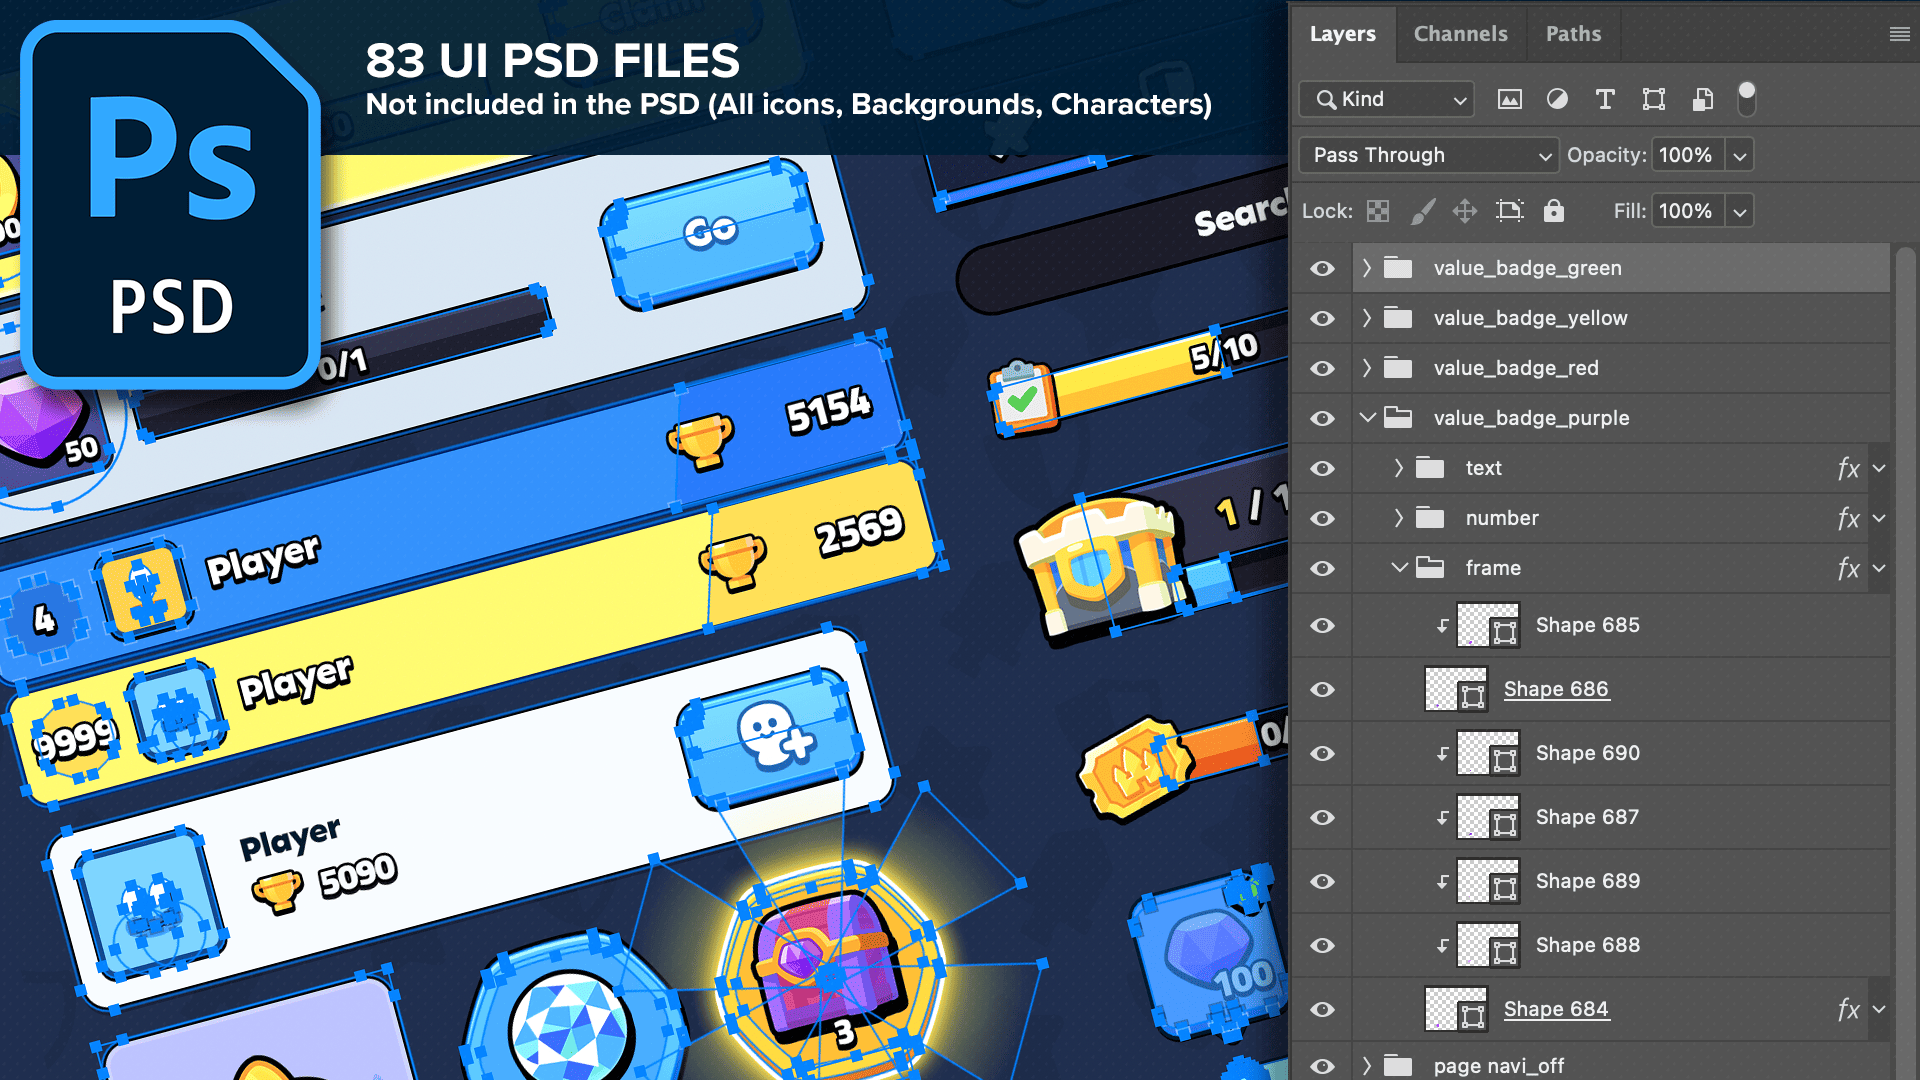Click the smart object filter icon

1702,99
